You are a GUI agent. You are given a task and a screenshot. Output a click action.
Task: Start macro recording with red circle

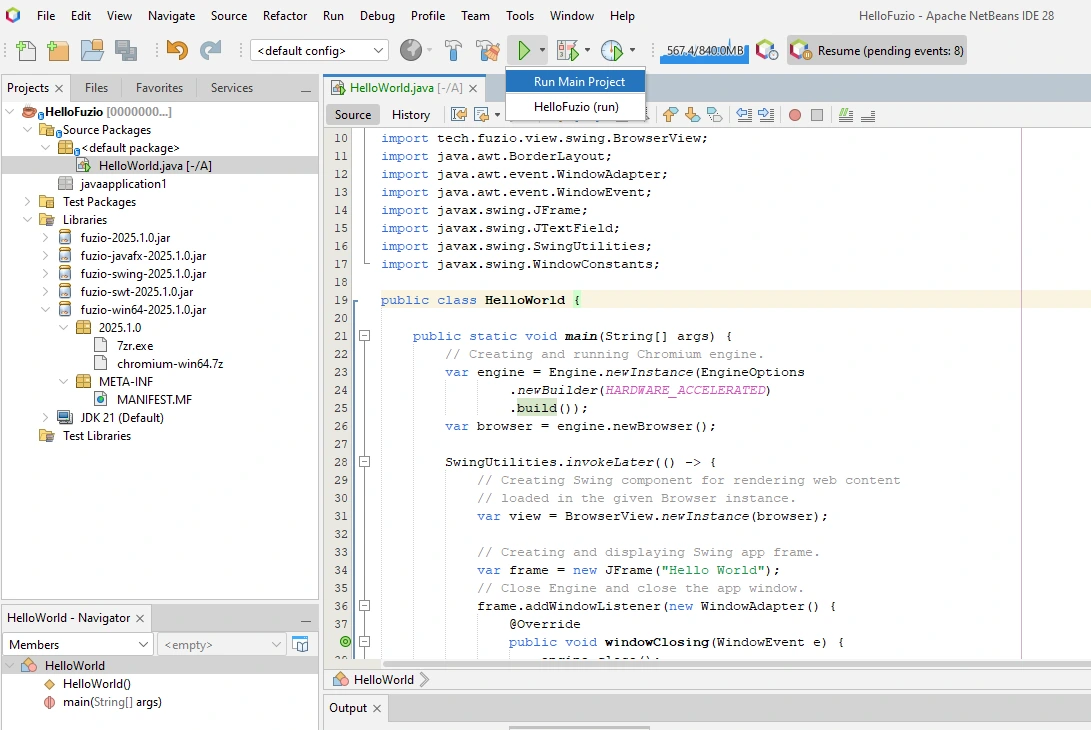click(x=795, y=115)
